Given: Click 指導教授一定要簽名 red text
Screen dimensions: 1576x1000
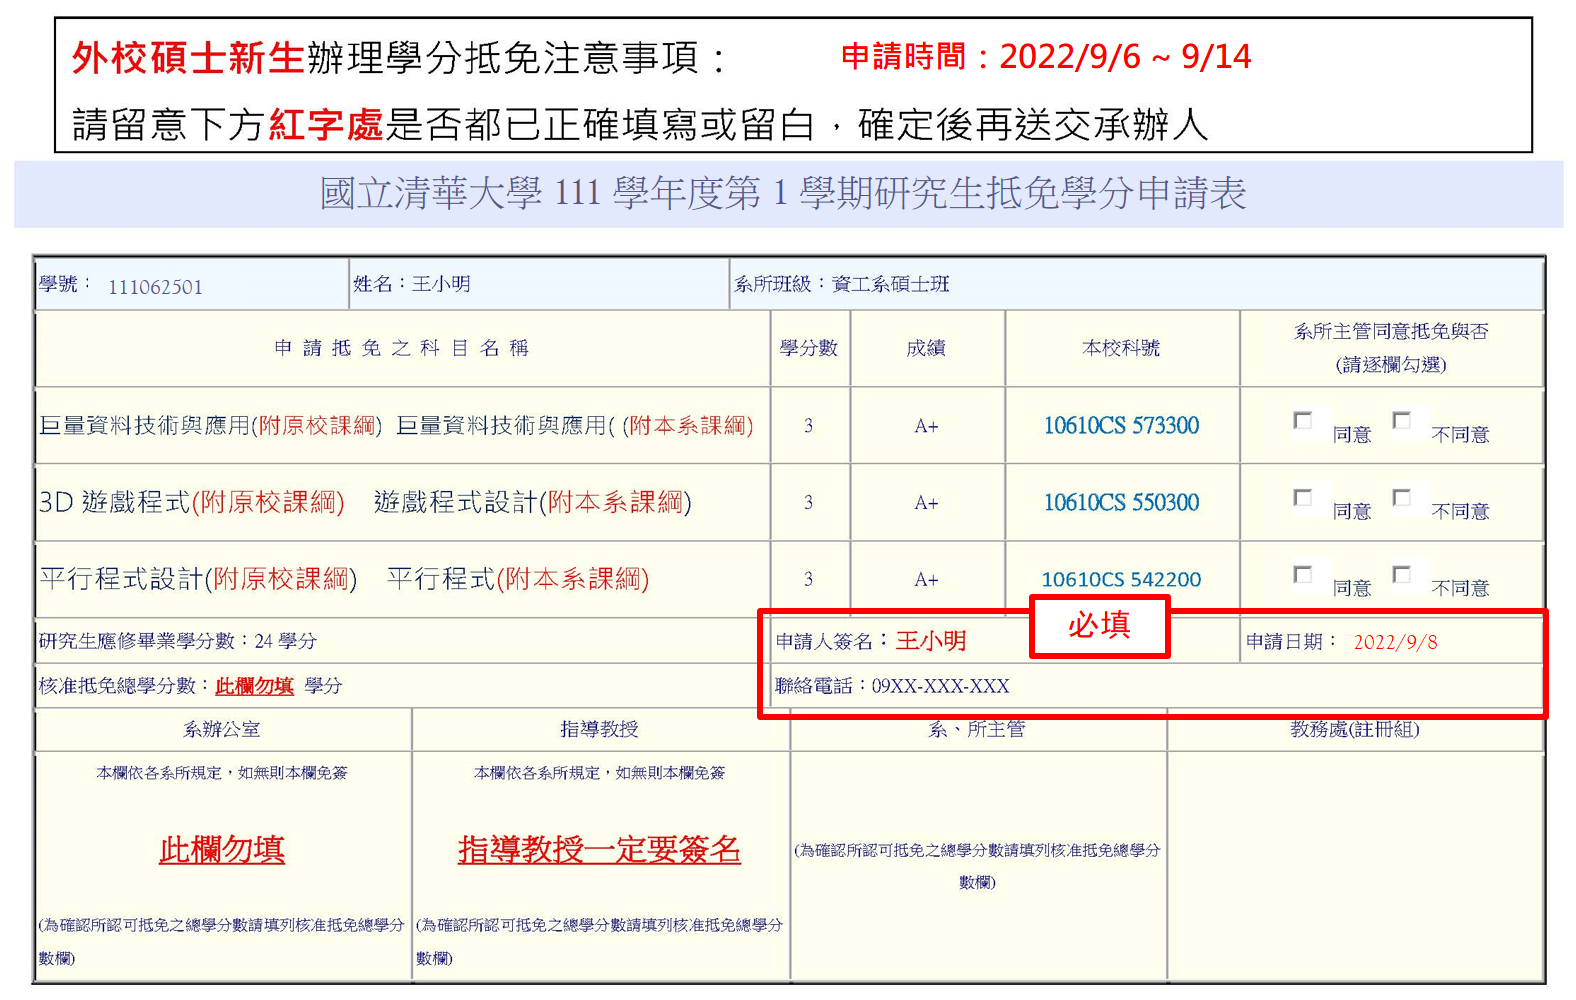Looking at the screenshot, I should pyautogui.click(x=599, y=850).
